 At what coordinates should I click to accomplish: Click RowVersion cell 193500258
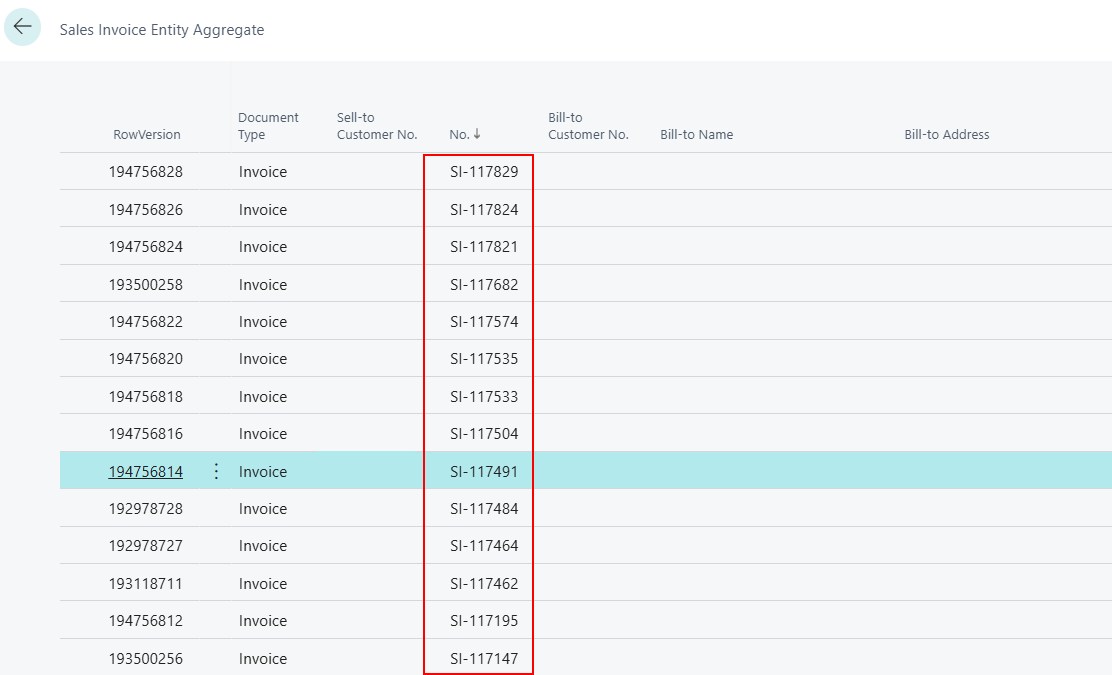(x=145, y=285)
